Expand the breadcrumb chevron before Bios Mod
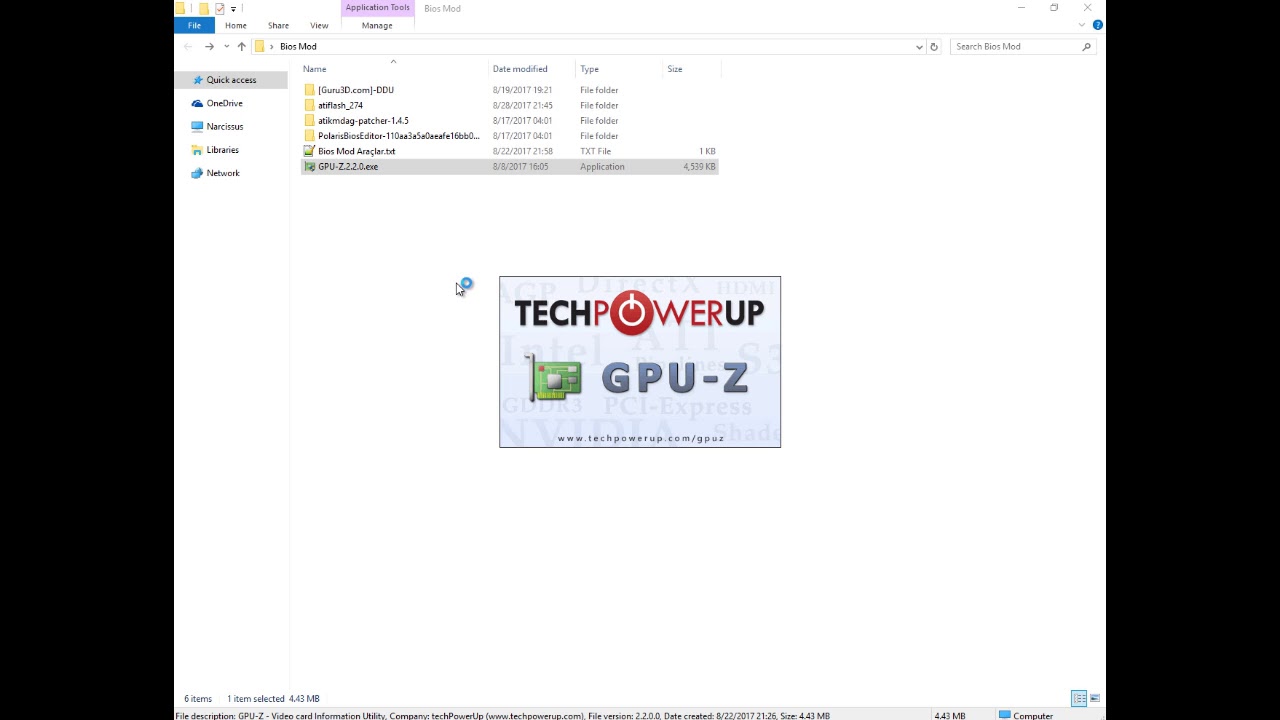Viewport: 1280px width, 720px height. (x=271, y=46)
